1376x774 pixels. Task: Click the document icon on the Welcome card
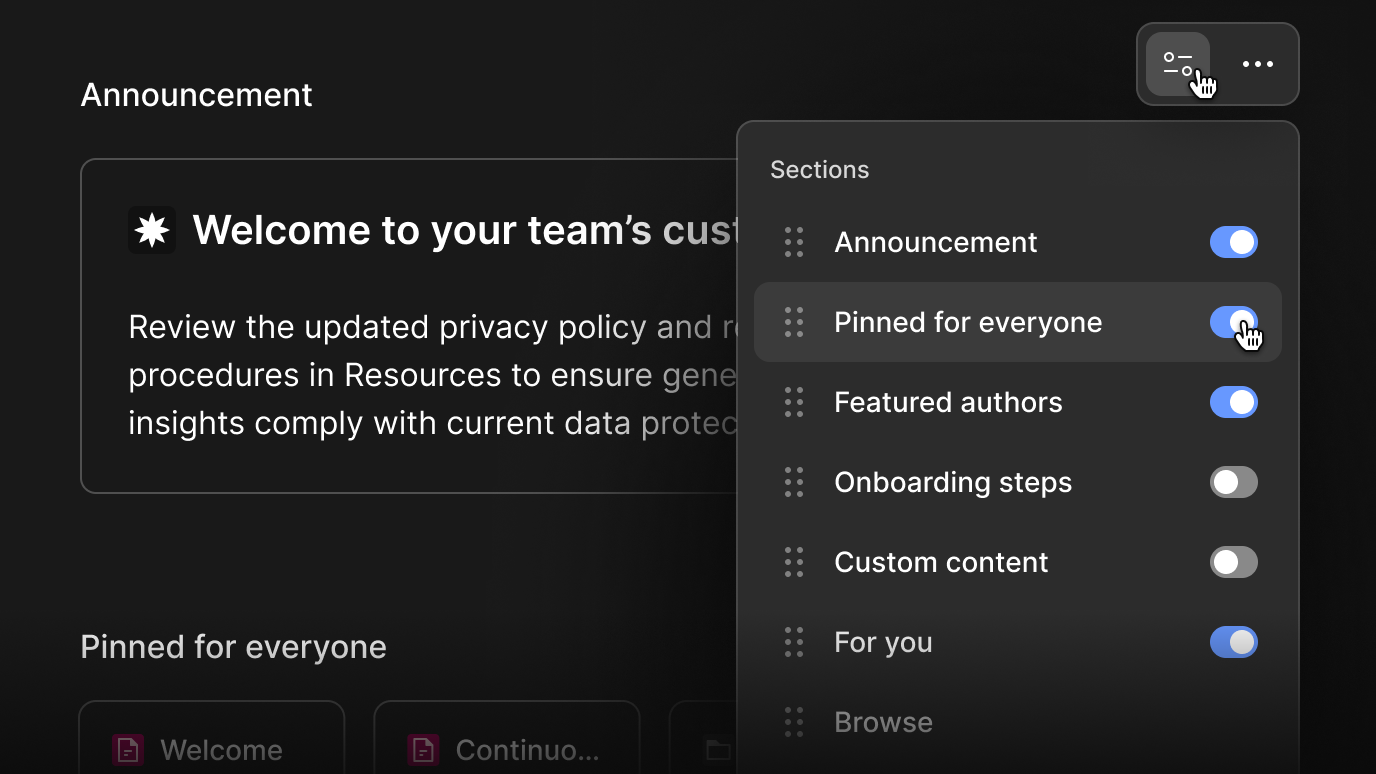(128, 749)
